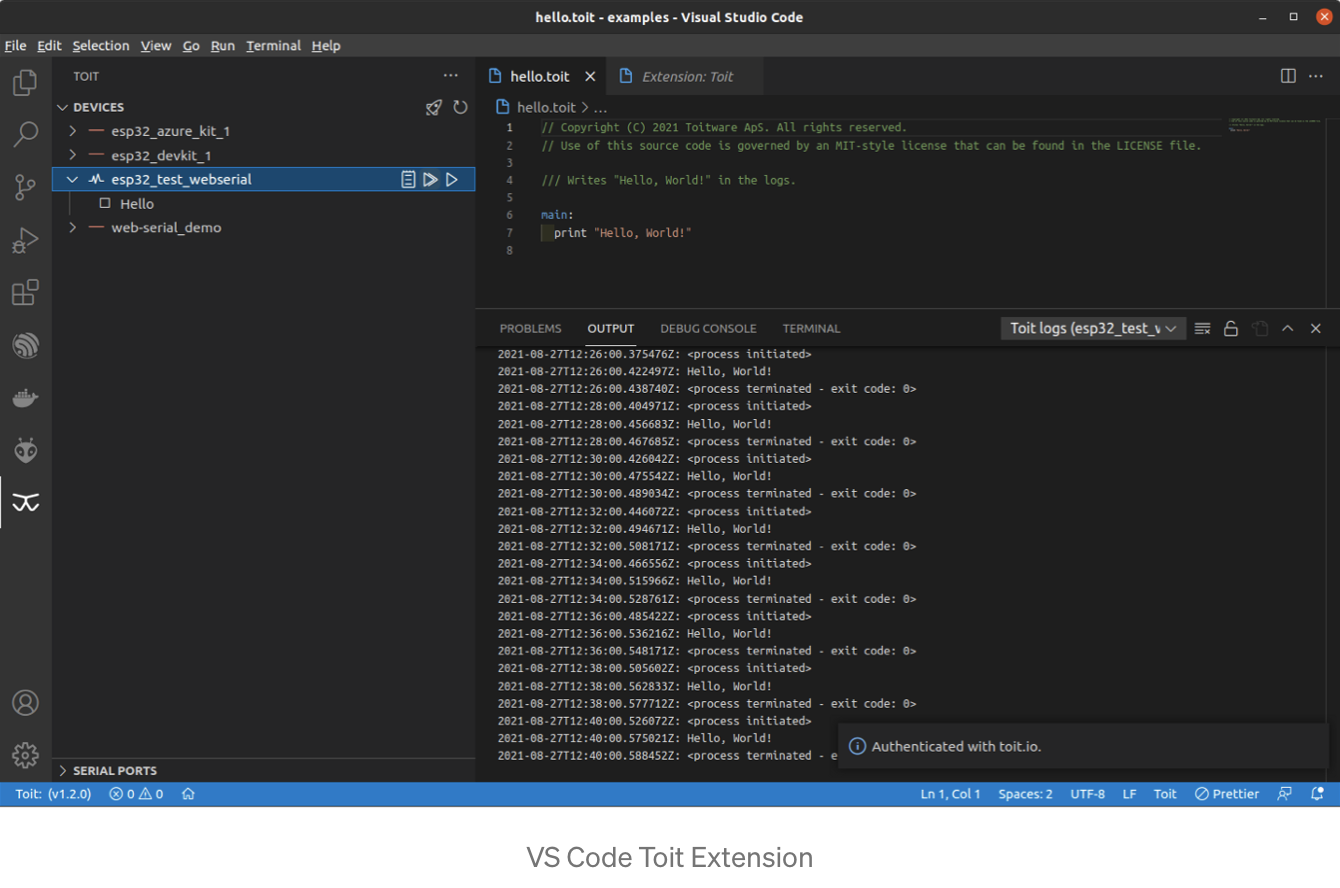Open the Toit logs output channel dropdown
The height and width of the screenshot is (888, 1340).
pyautogui.click(x=1093, y=328)
